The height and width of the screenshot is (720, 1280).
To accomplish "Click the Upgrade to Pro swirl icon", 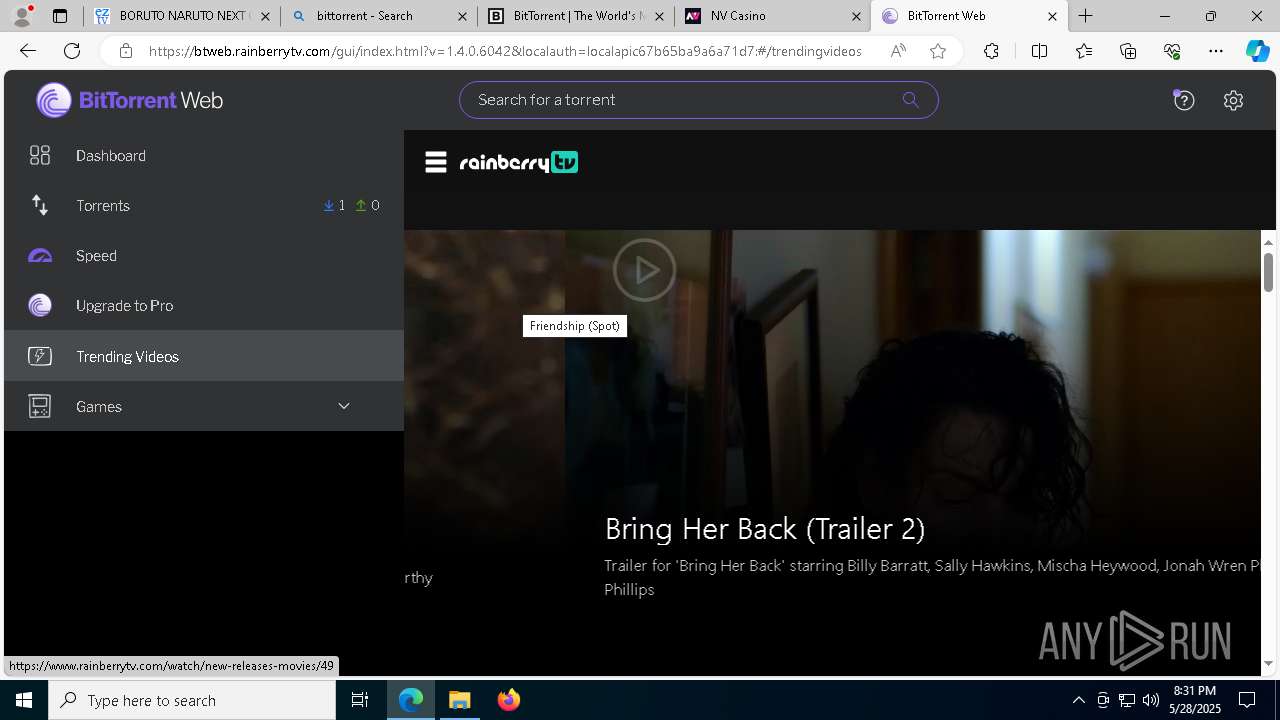I will point(40,305).
